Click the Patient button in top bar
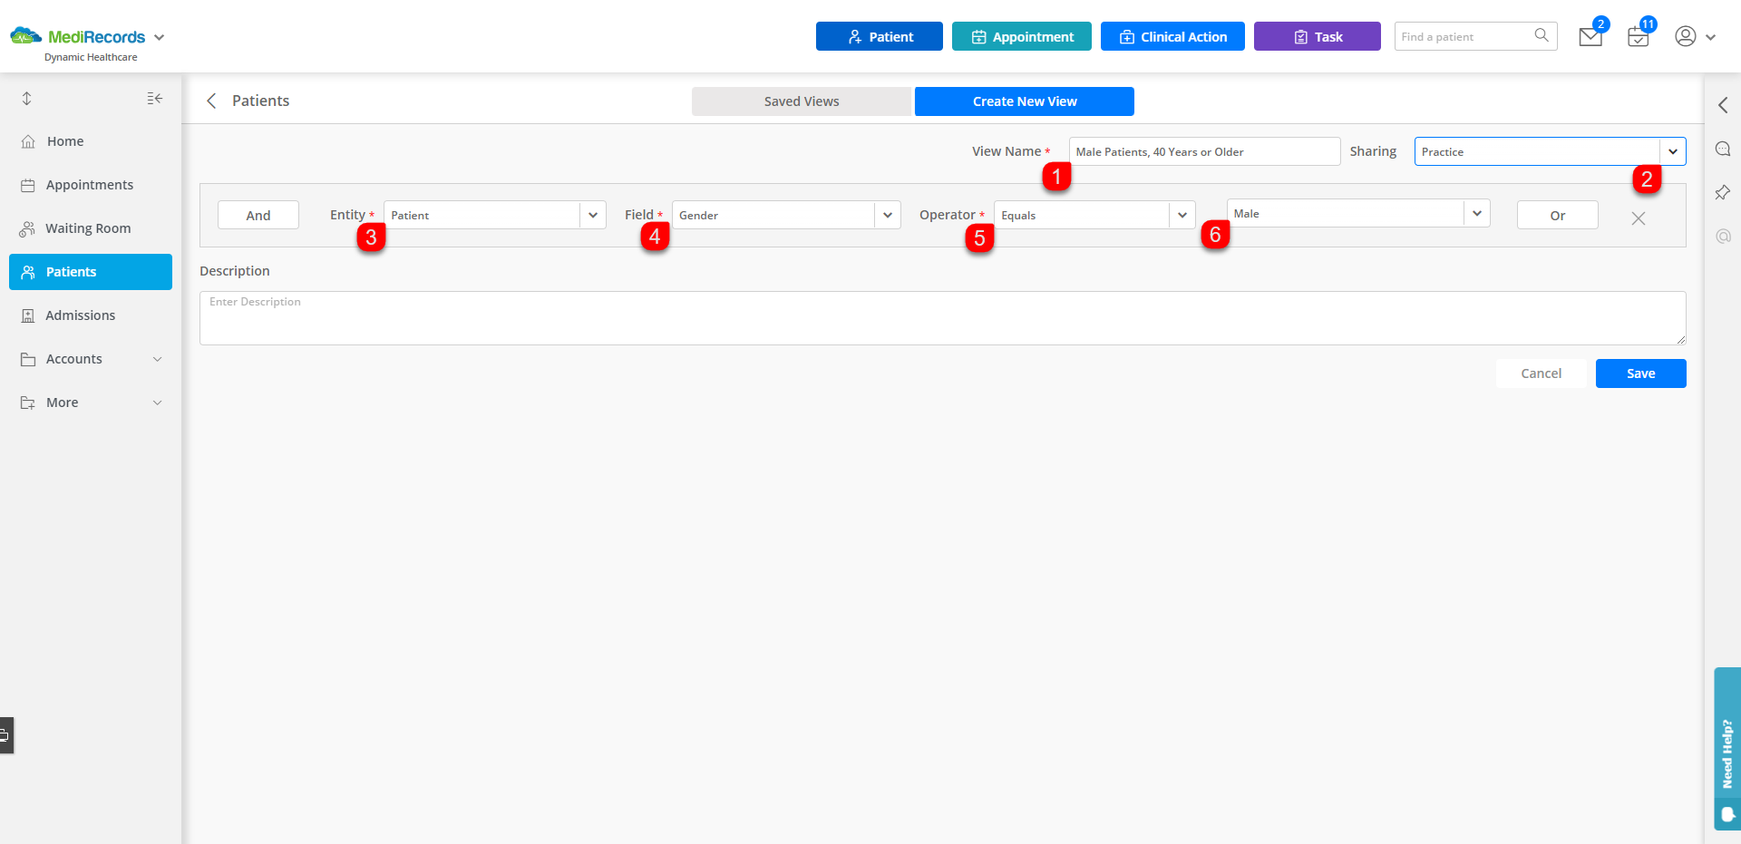The image size is (1741, 844). (879, 36)
